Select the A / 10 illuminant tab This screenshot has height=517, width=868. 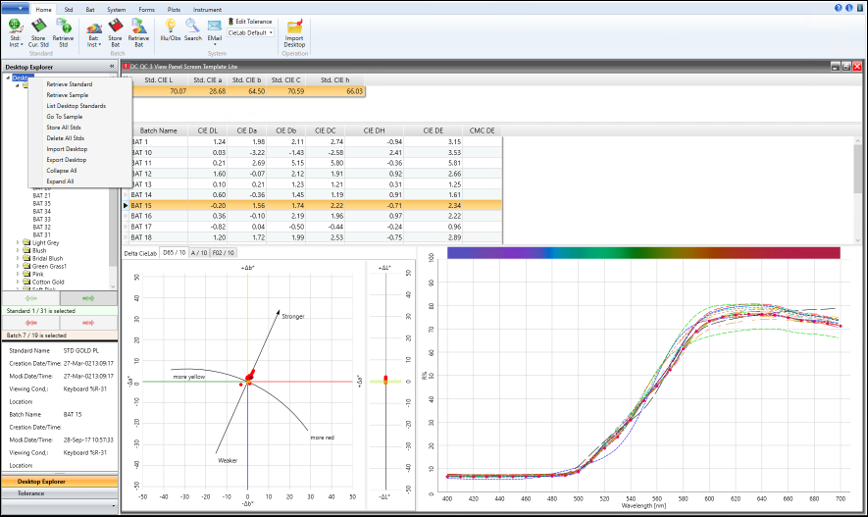(199, 252)
